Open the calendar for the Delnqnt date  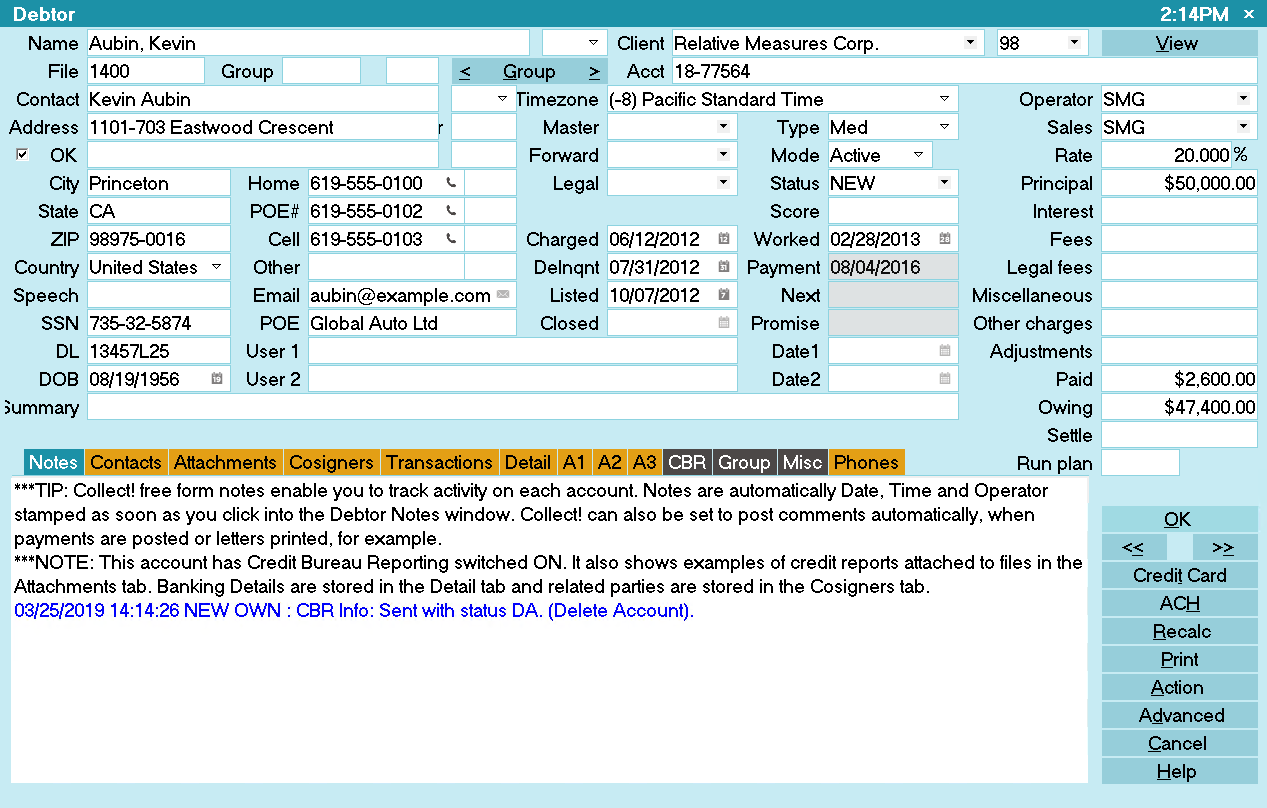click(x=724, y=267)
